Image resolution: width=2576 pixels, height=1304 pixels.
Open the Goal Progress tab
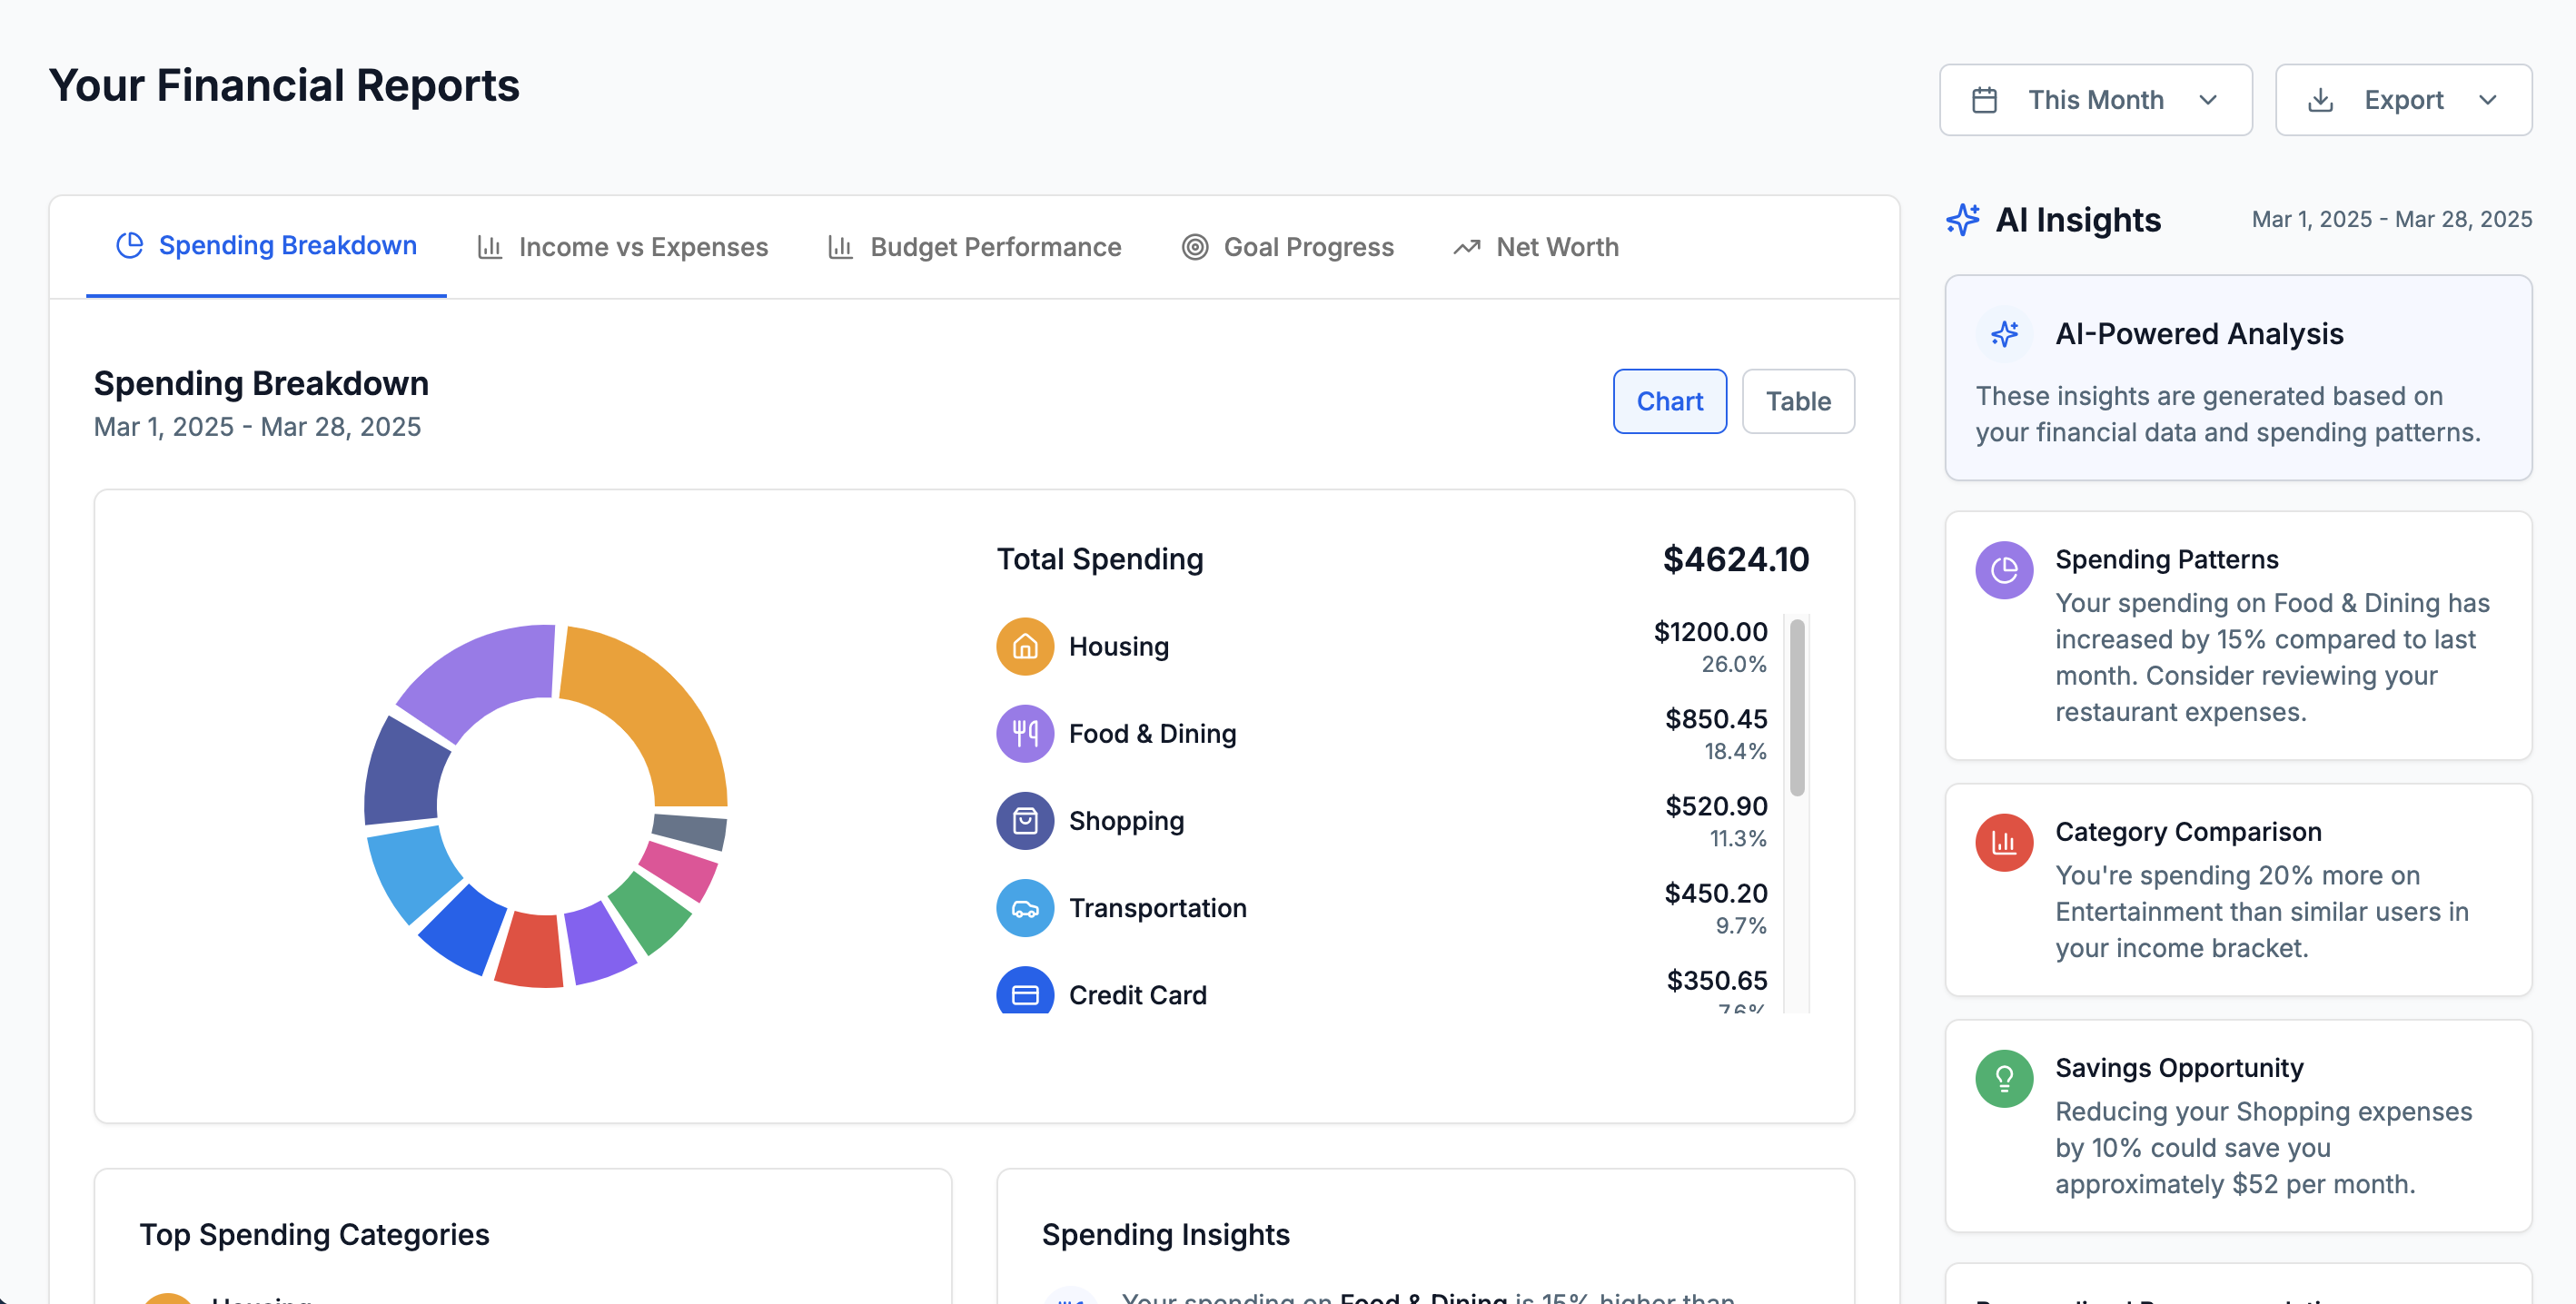coord(1288,246)
